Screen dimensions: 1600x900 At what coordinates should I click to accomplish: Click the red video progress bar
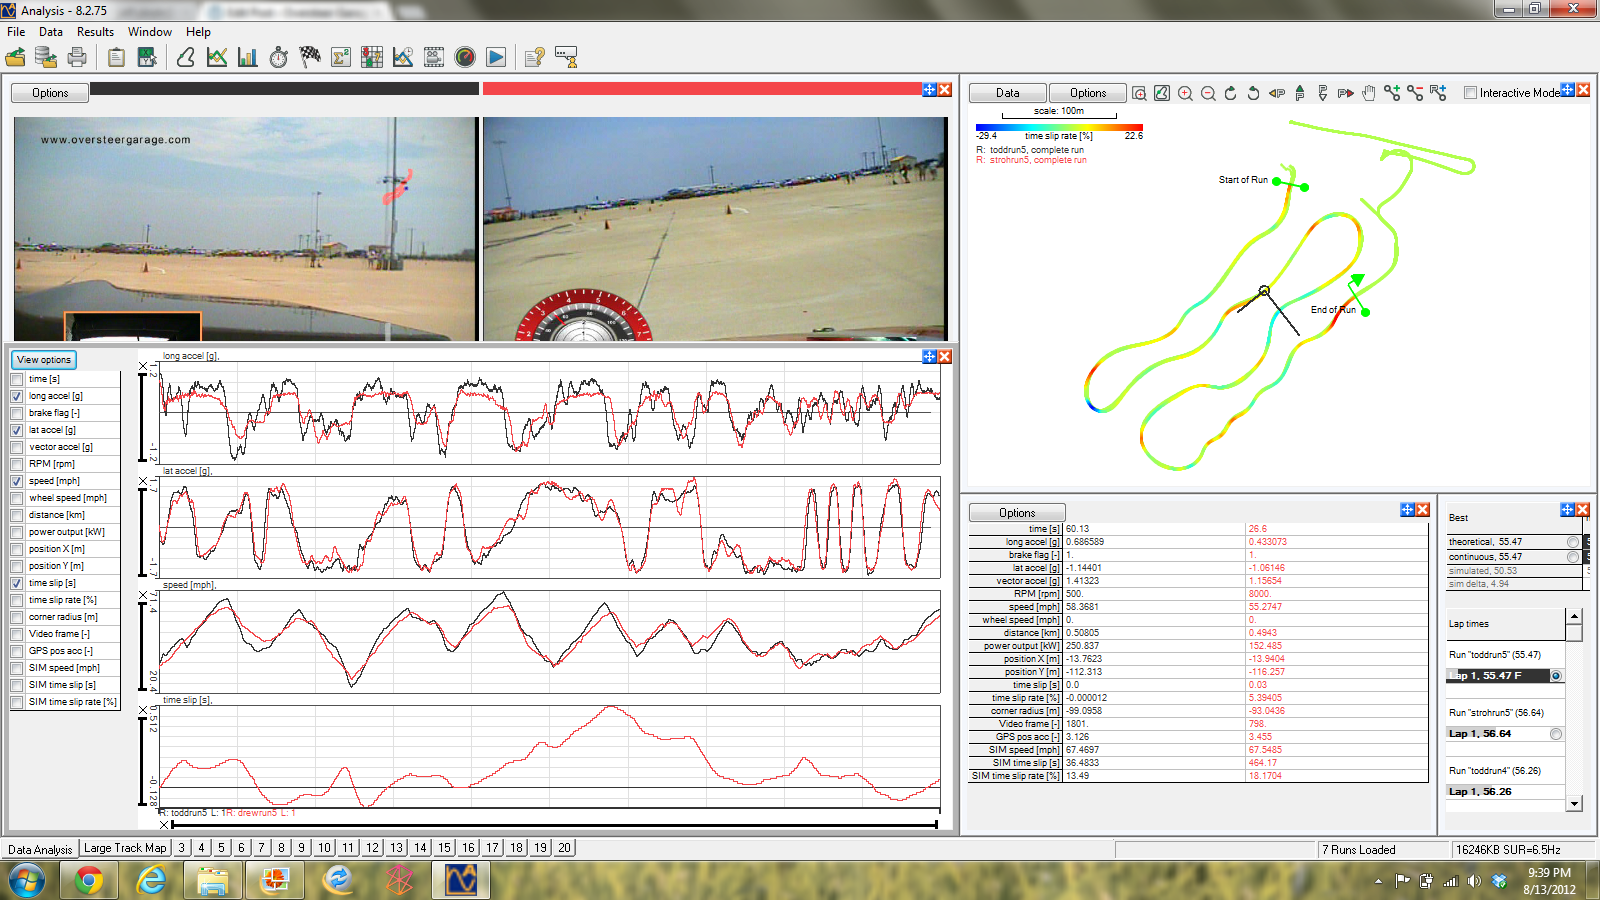[702, 89]
